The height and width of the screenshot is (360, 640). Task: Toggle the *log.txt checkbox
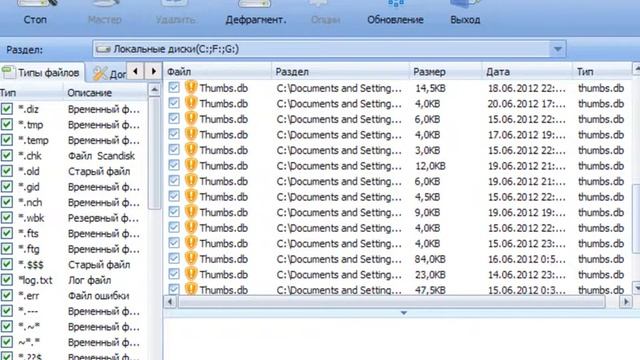7,280
